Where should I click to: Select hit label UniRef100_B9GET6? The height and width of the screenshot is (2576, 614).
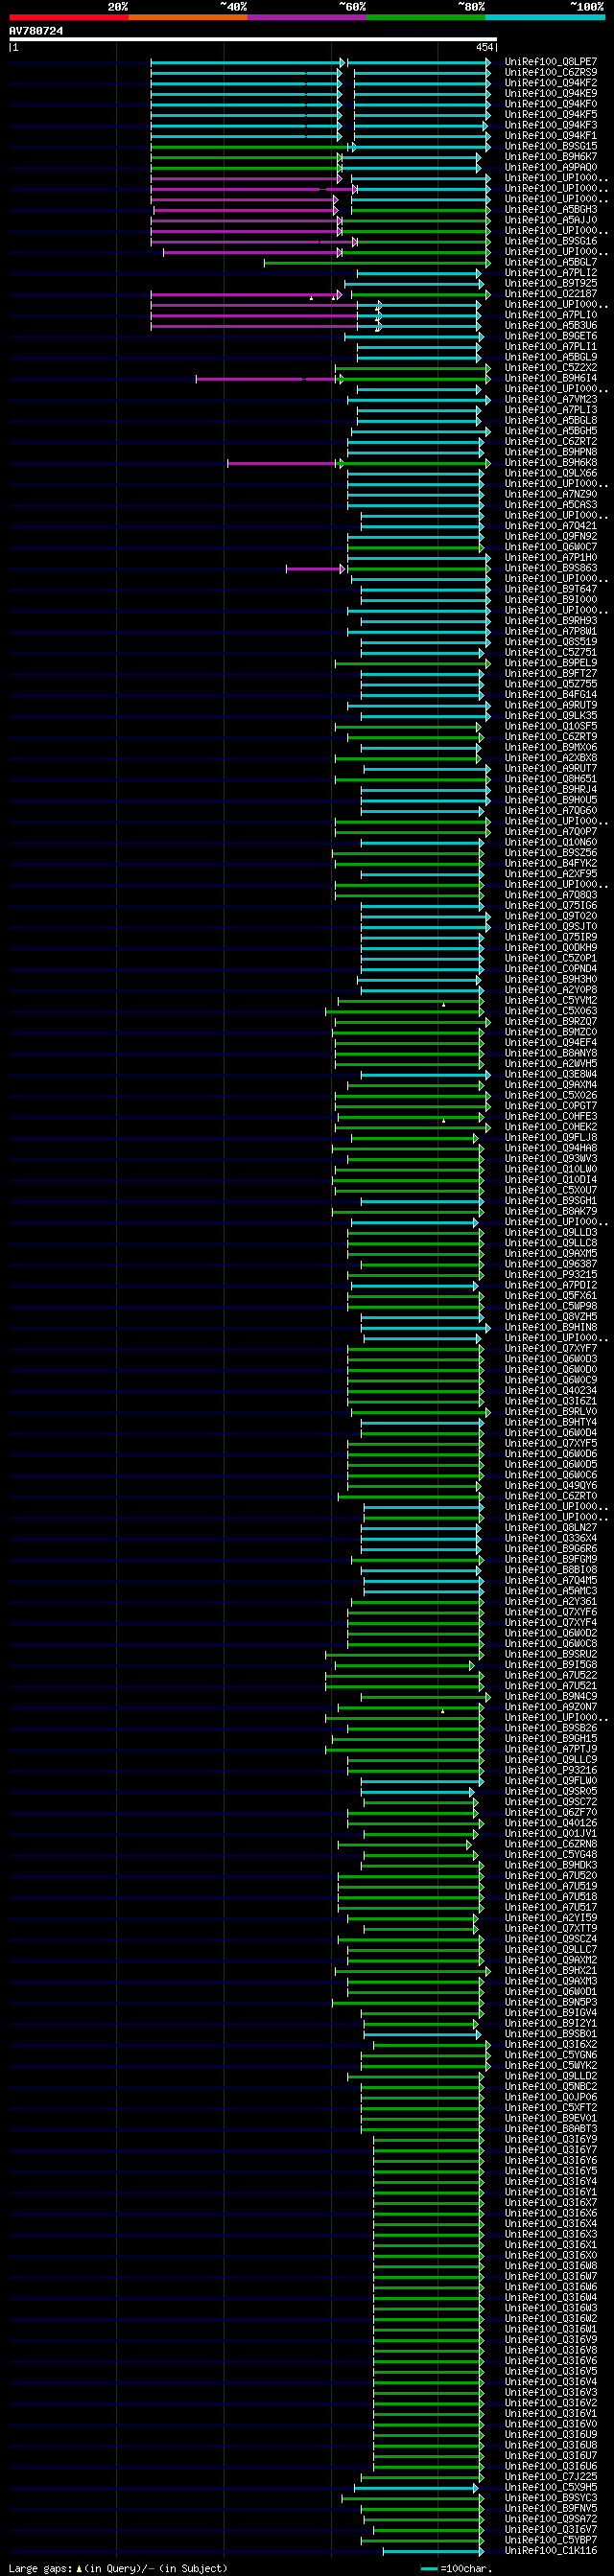(551, 336)
